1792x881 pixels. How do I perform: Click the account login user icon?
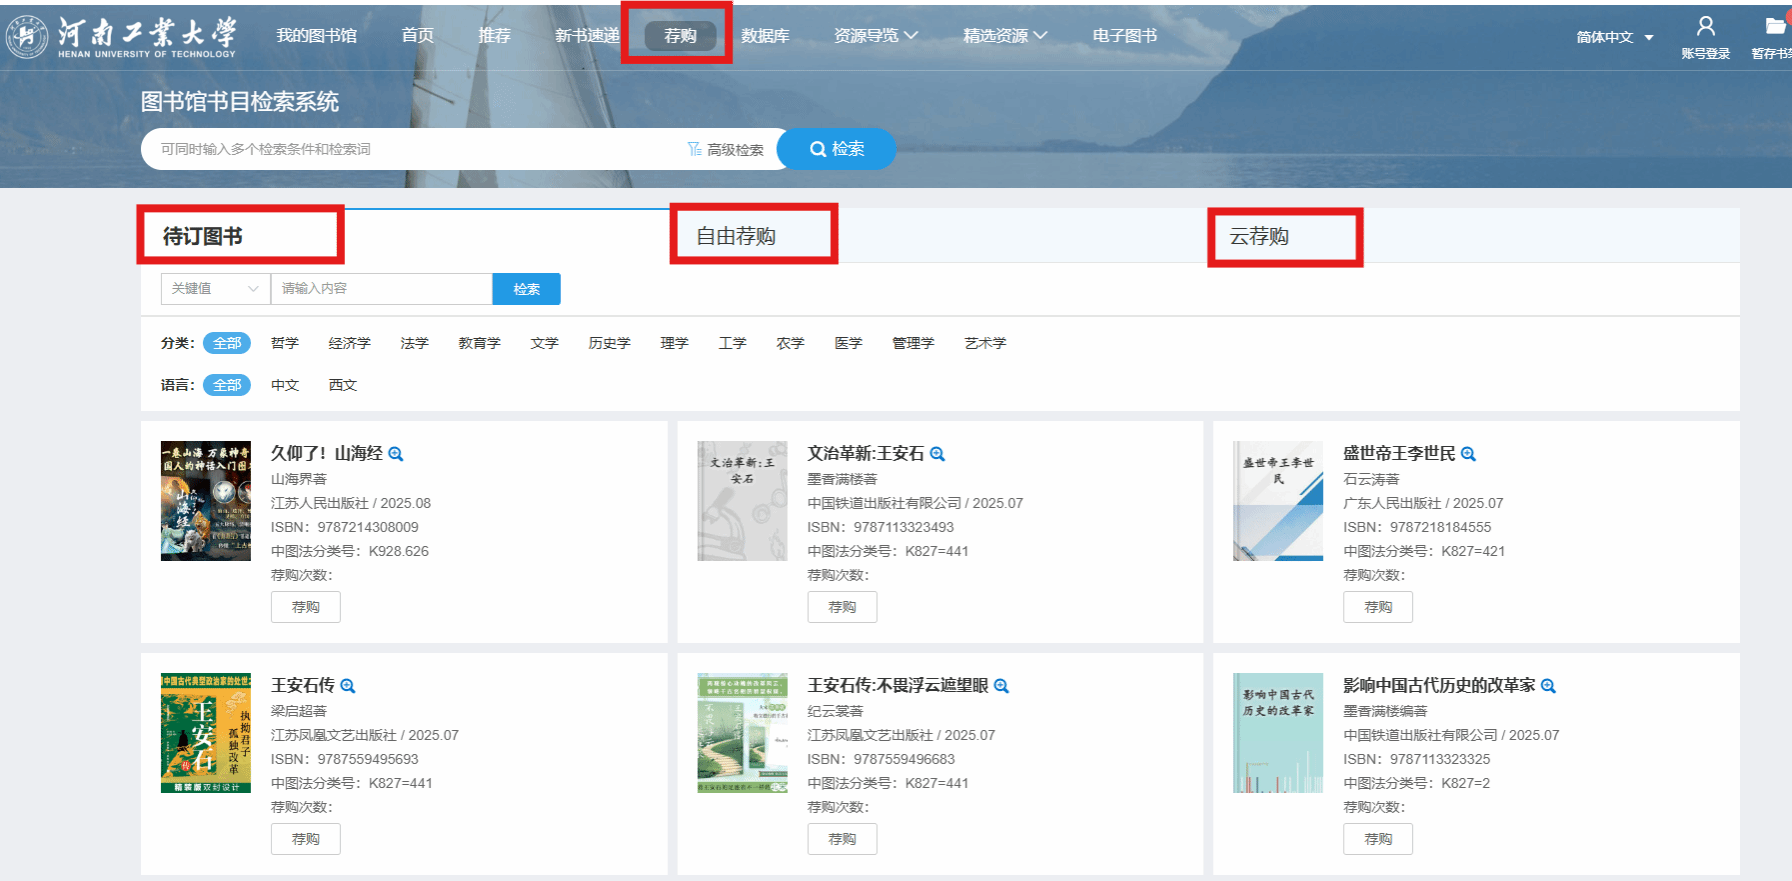[1705, 27]
